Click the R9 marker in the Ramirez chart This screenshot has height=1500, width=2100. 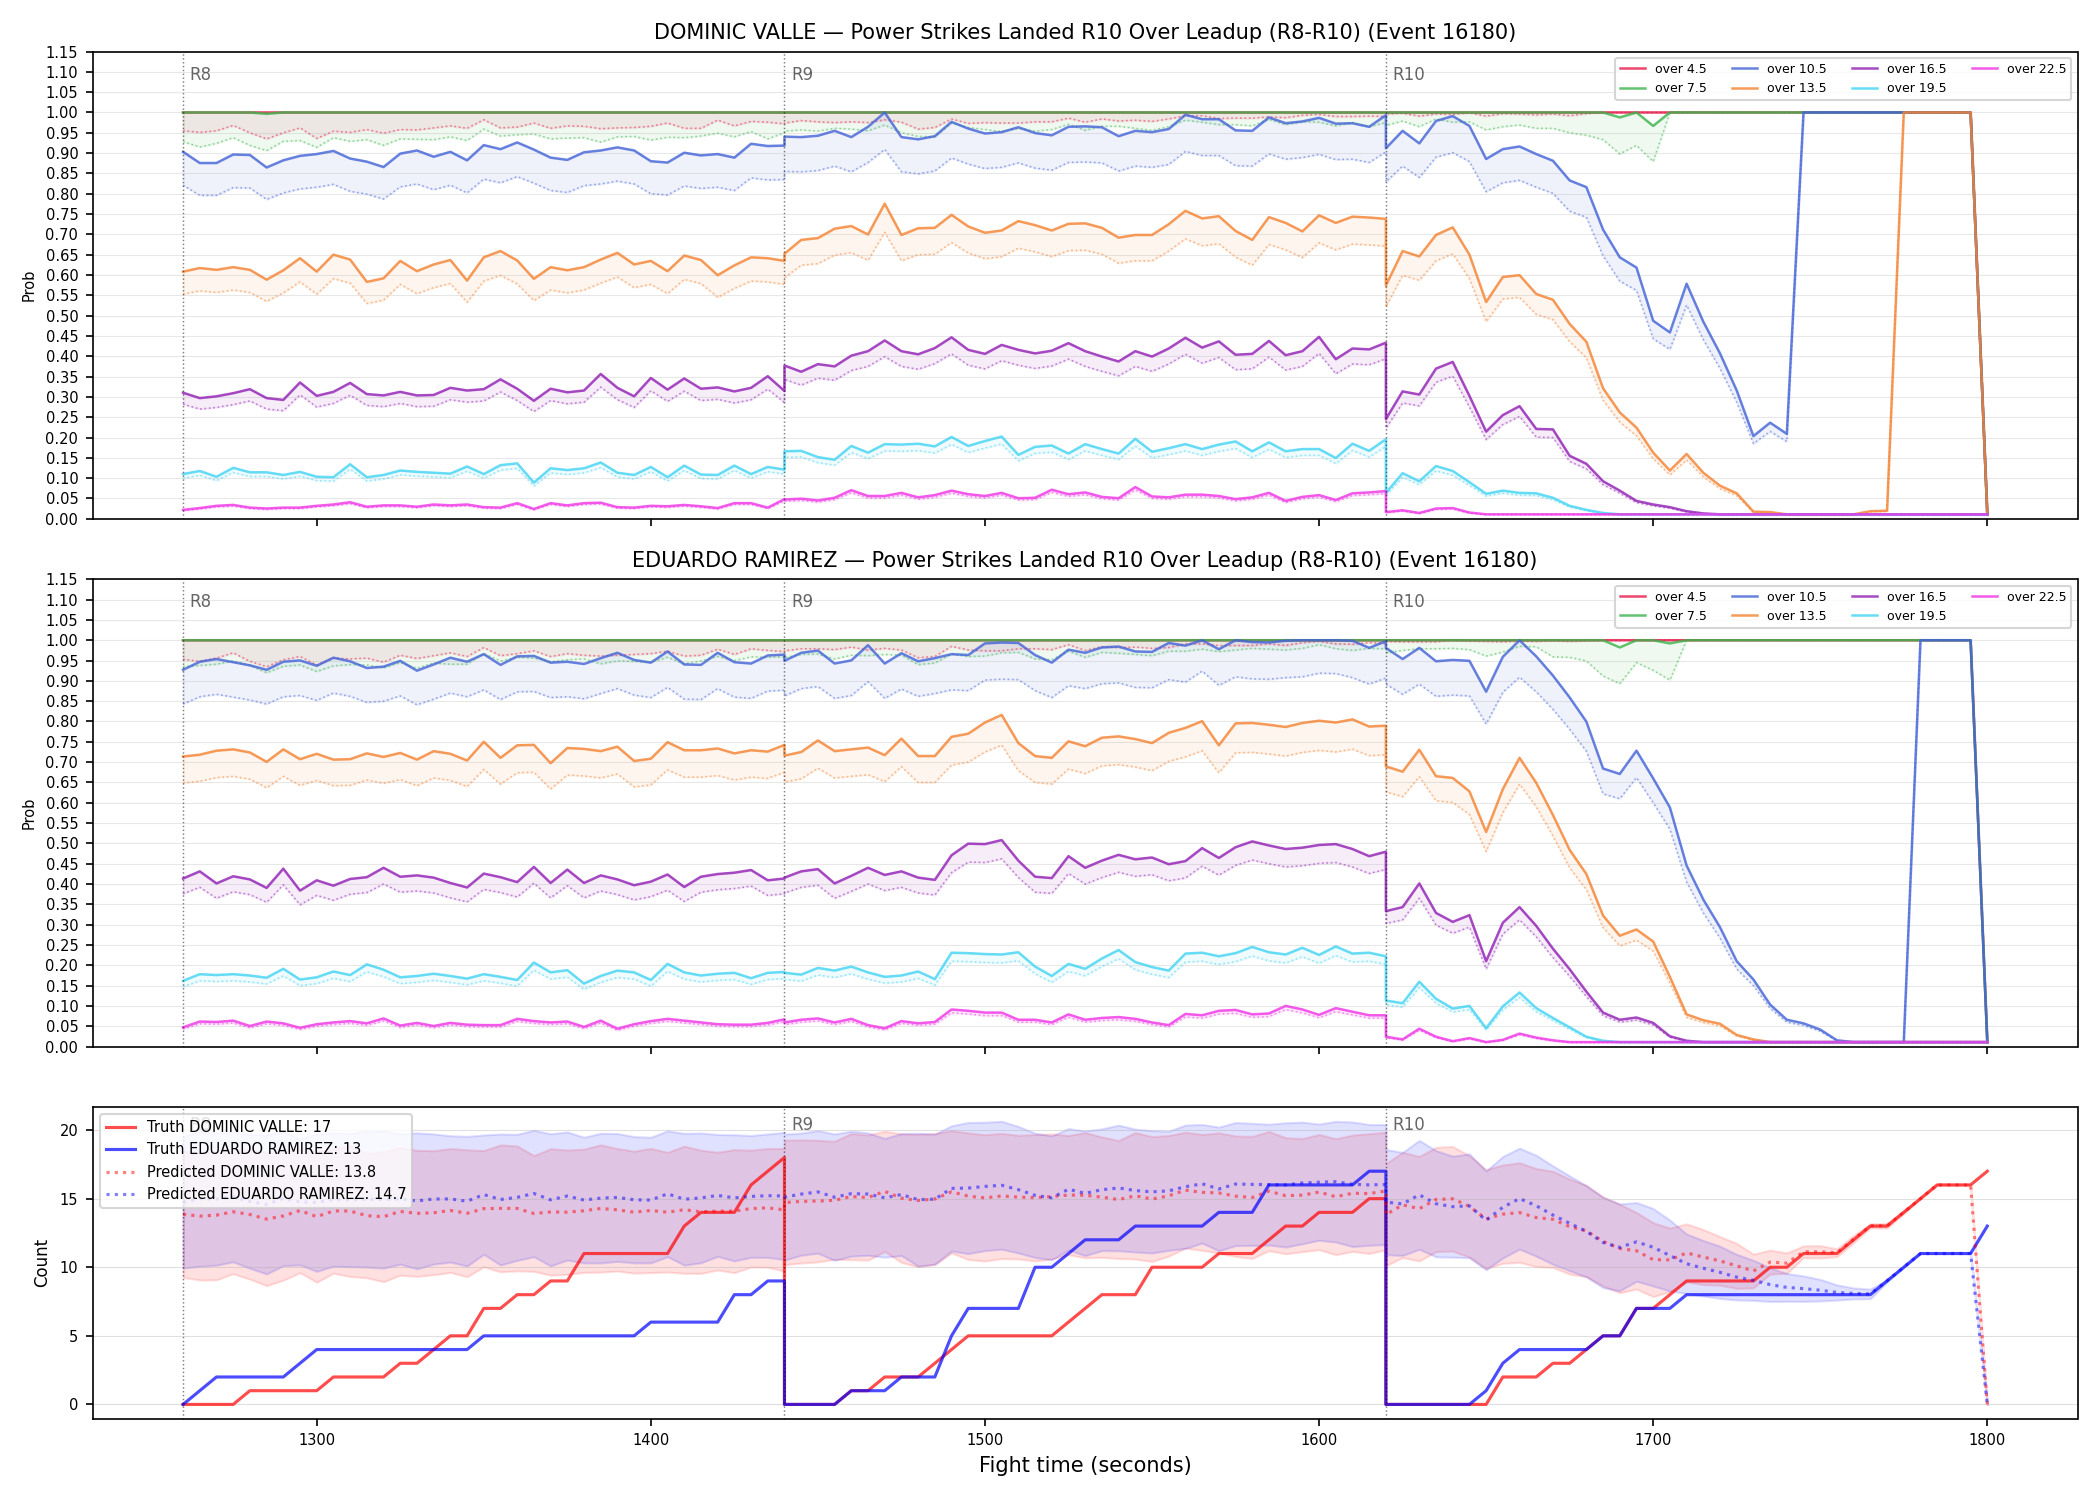802,601
